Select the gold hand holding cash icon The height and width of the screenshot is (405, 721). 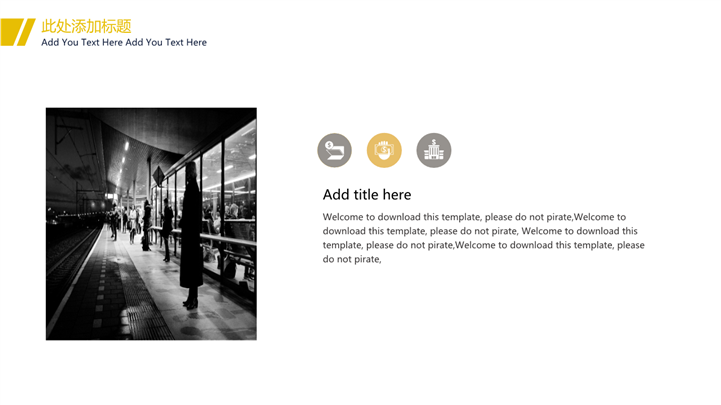click(384, 151)
